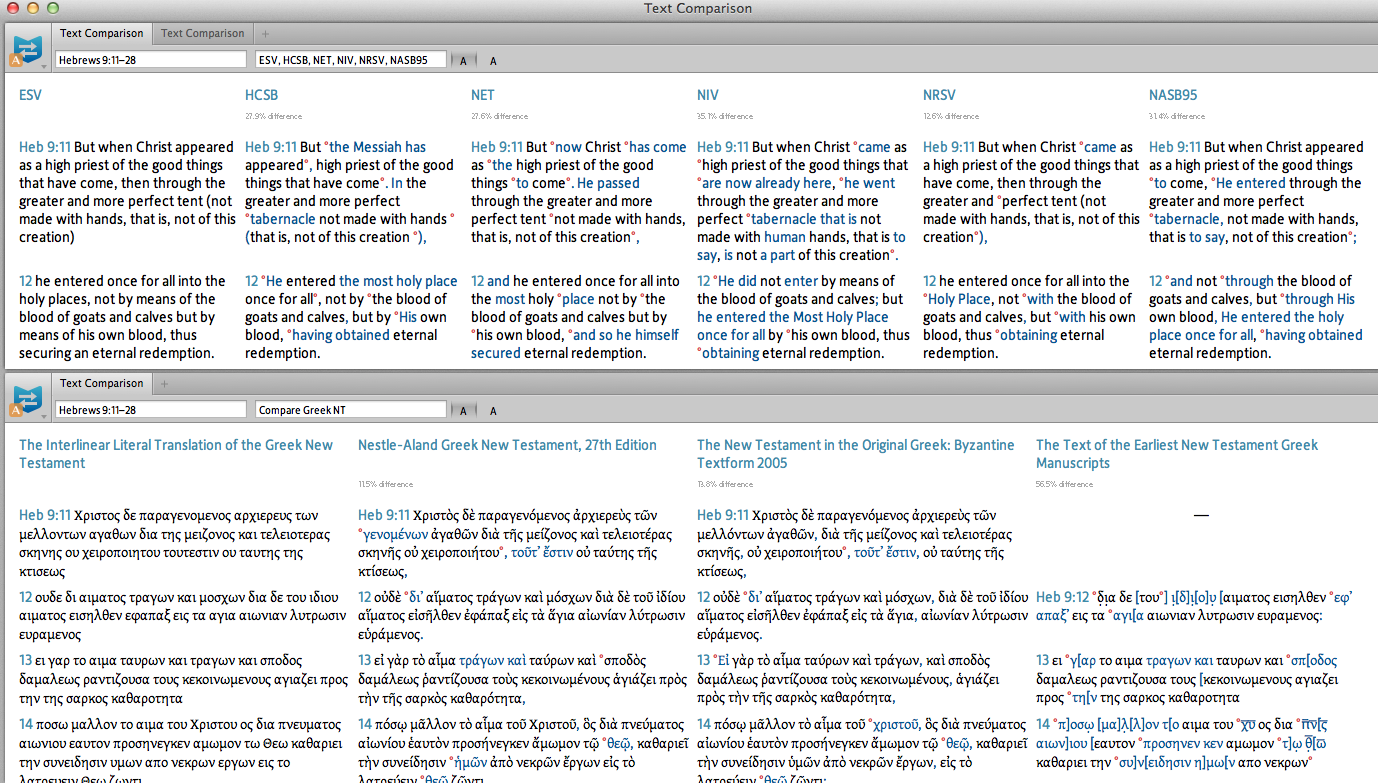Click the versions field listing ESV, HCSB, NET, NIV
The height and width of the screenshot is (783, 1378).
(x=350, y=60)
